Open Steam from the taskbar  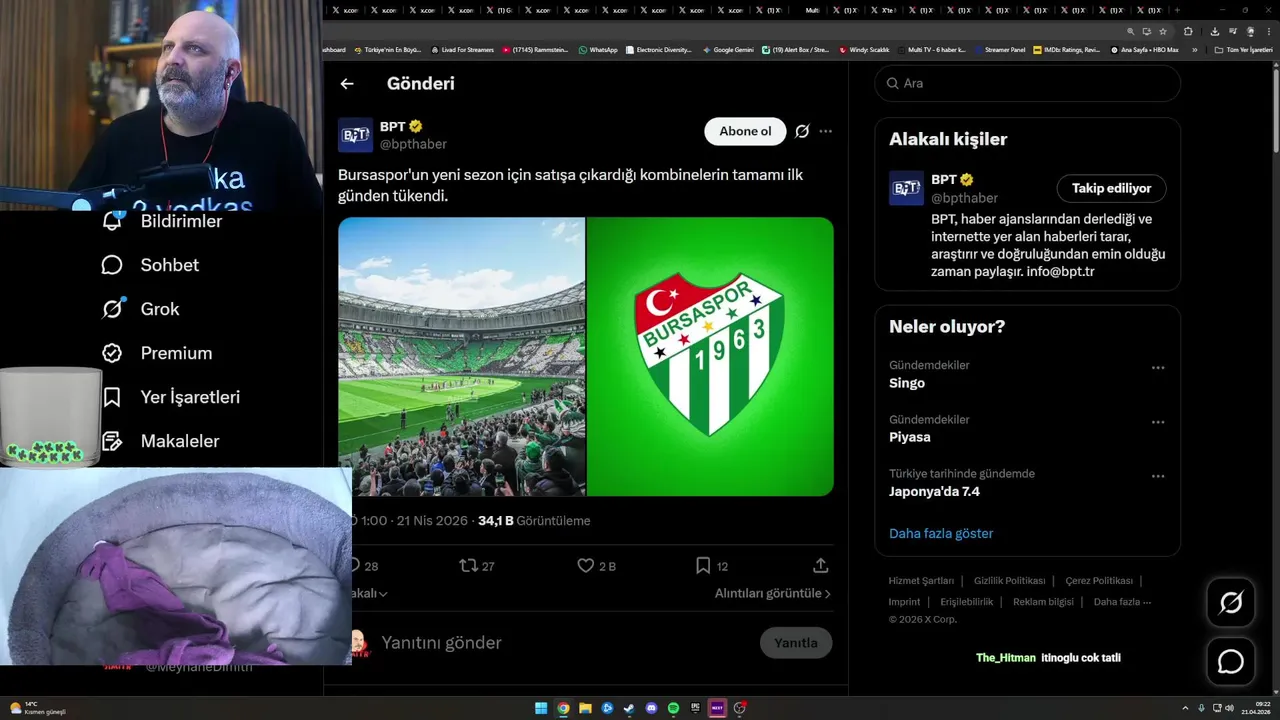click(x=629, y=708)
